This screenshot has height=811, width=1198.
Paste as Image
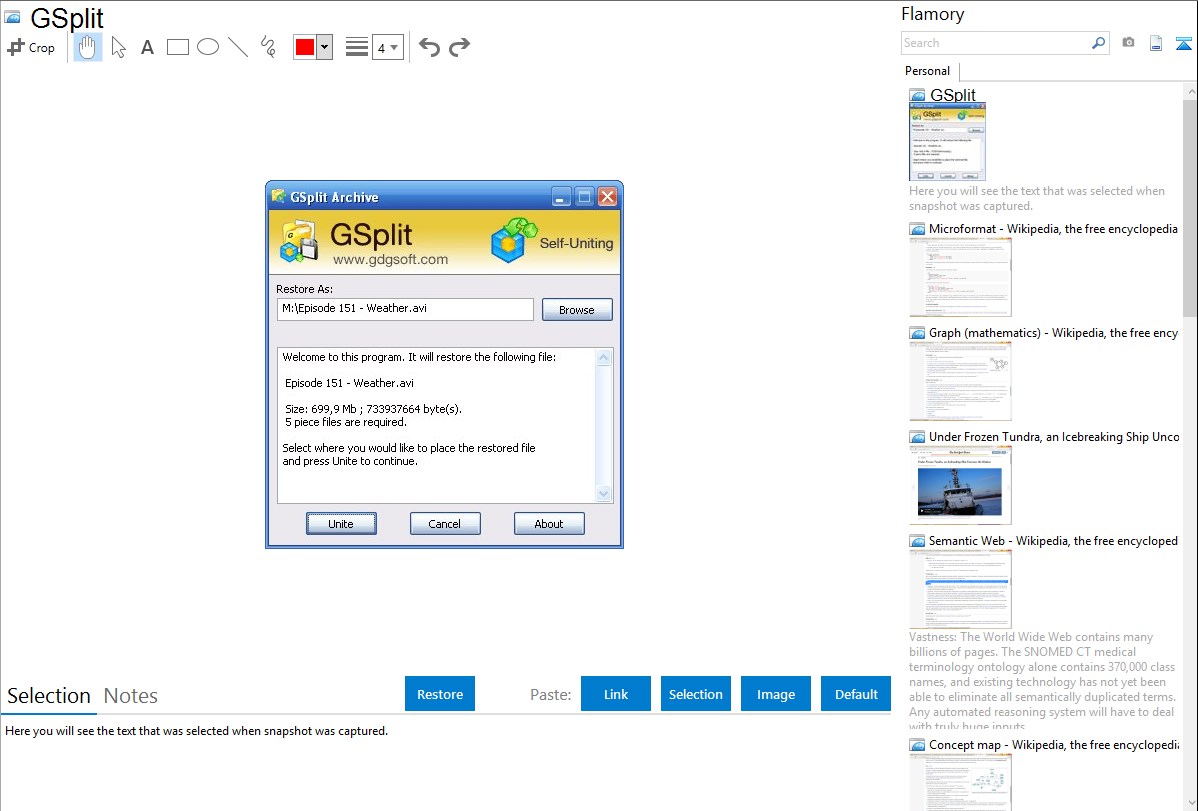tap(776, 694)
